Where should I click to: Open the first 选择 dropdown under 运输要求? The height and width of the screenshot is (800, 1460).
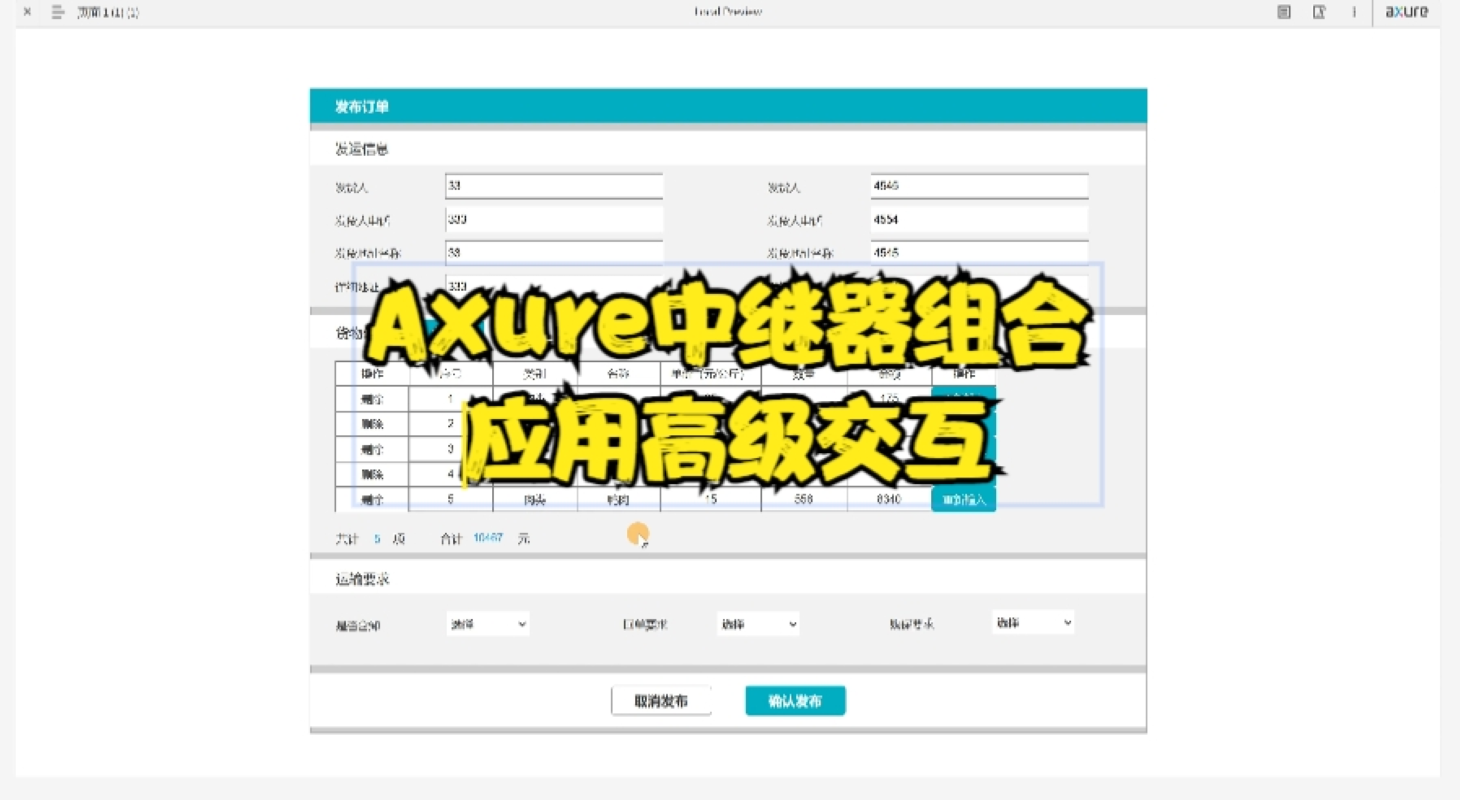[x=488, y=624]
